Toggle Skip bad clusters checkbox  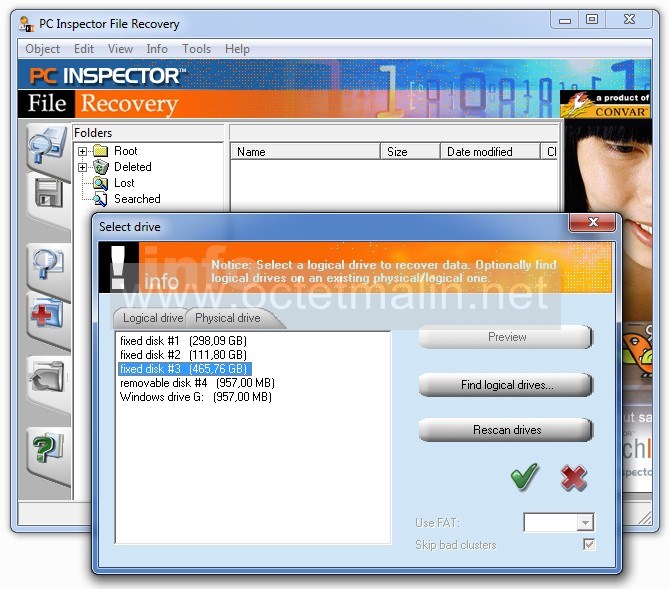589,544
